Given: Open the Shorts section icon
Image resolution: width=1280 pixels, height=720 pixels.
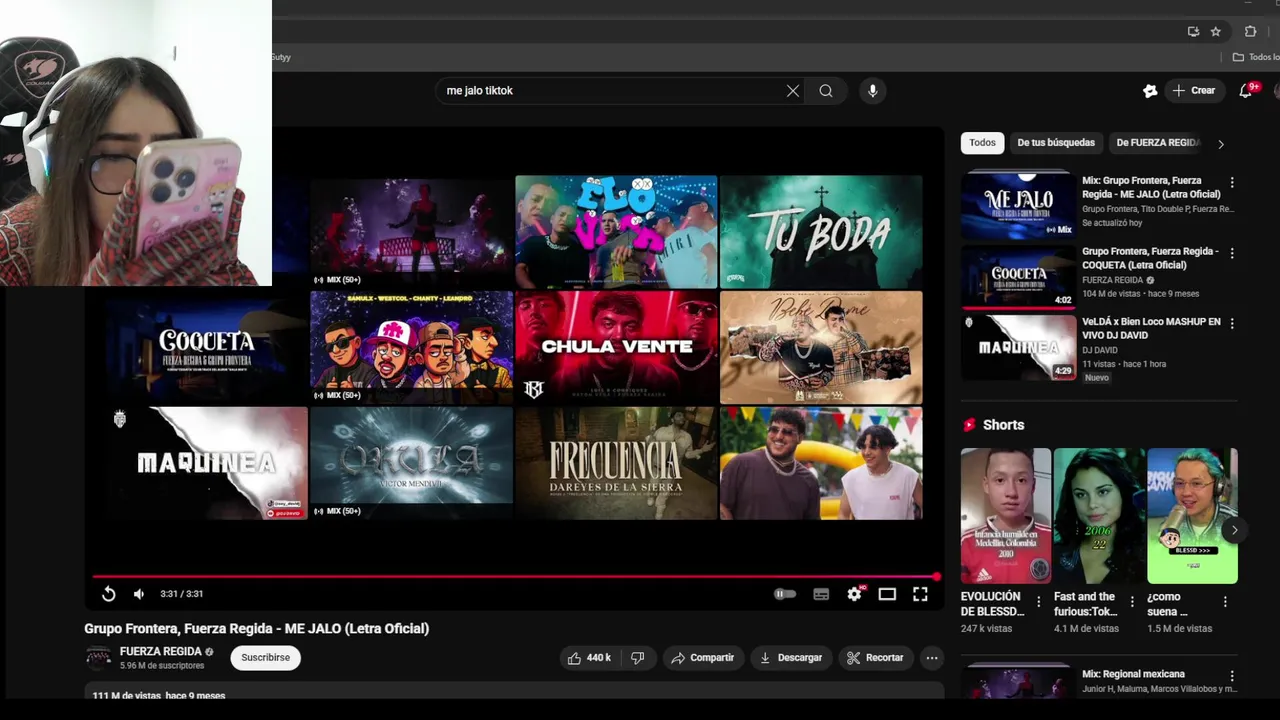Looking at the screenshot, I should click(969, 425).
